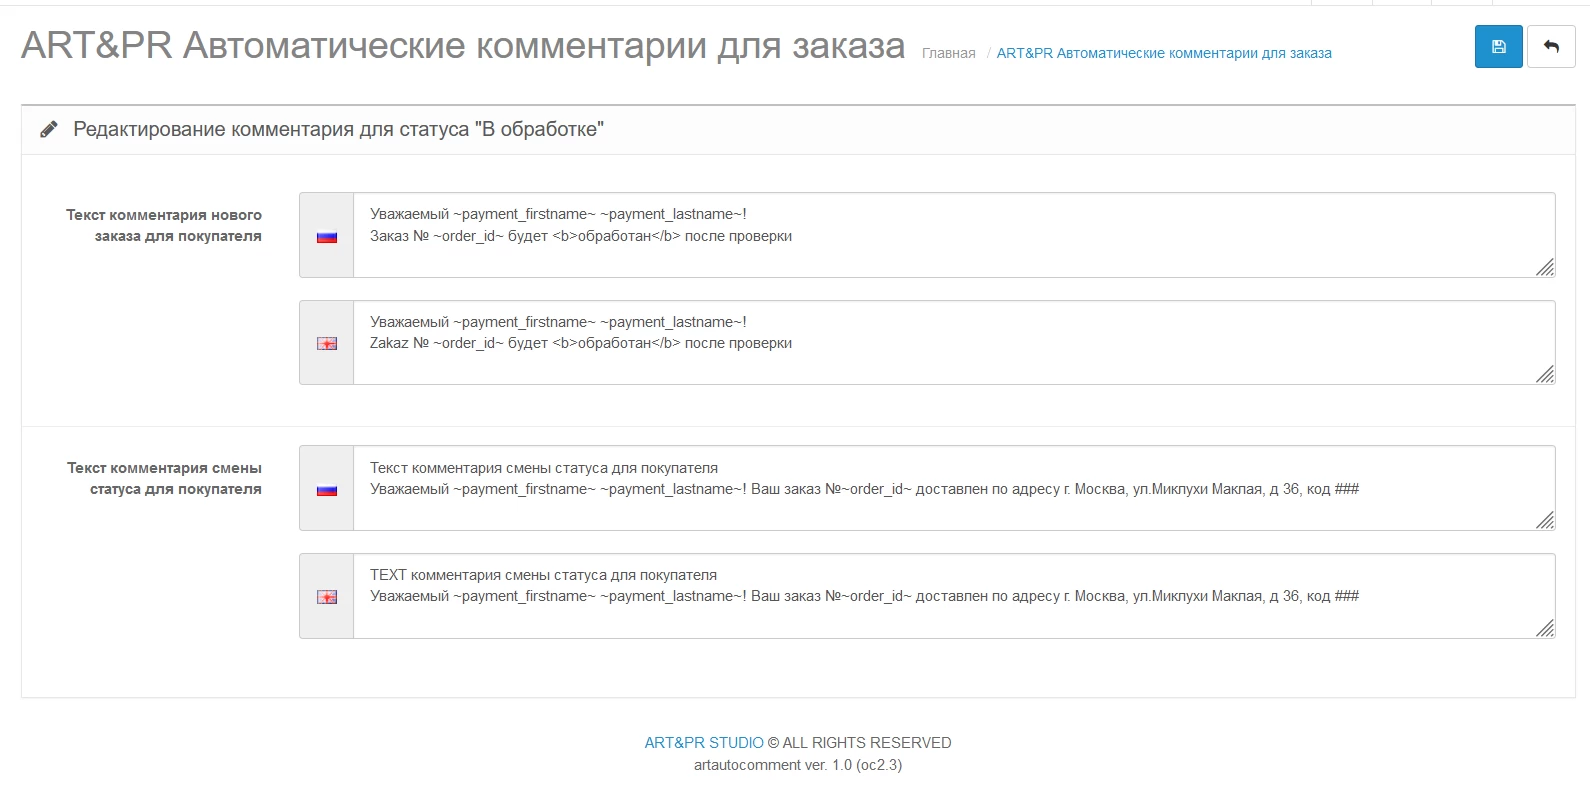Click page title 'ART&PR Автоматические комментарии для заказа'

click(463, 46)
